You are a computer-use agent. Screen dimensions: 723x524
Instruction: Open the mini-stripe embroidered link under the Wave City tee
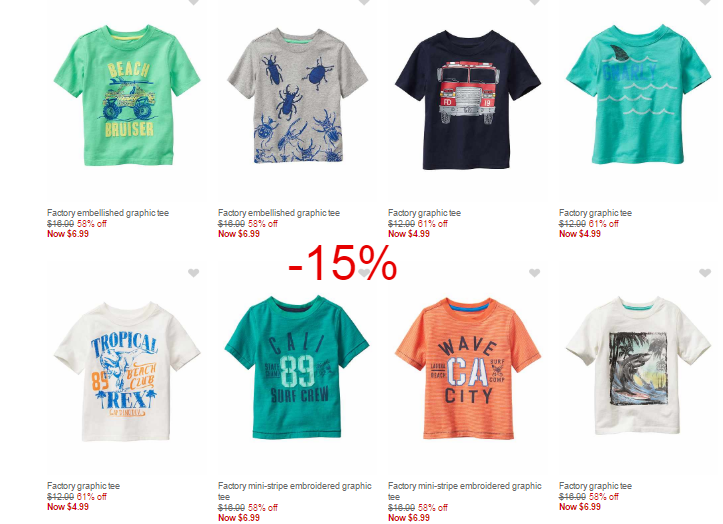(x=465, y=491)
